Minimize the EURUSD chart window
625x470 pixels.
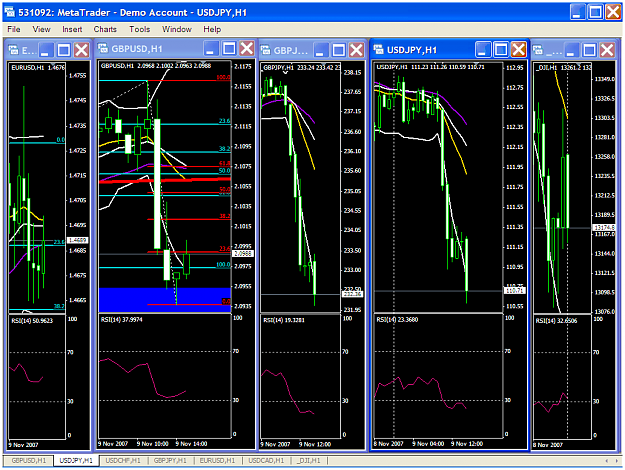point(45,50)
